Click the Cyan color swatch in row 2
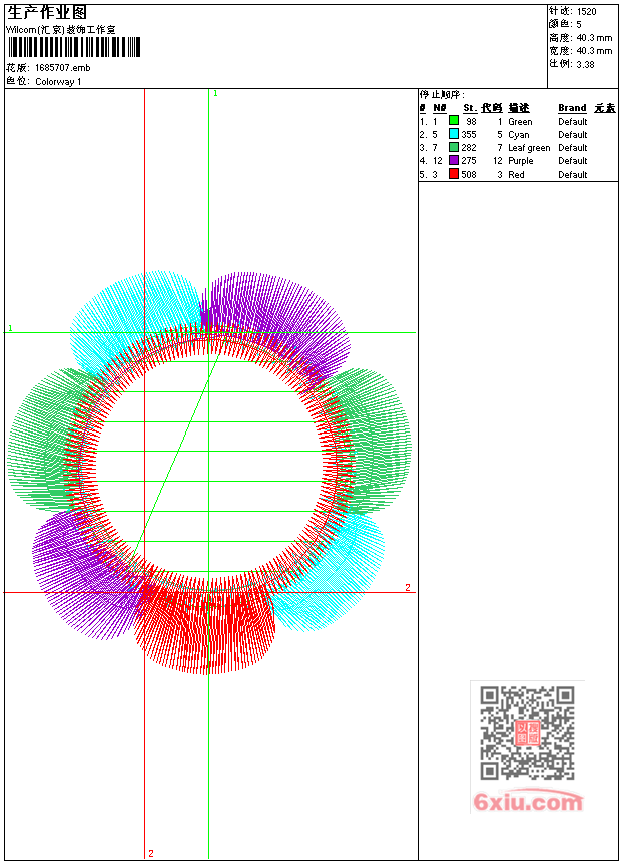Viewport: 620px width, 861px height. coord(454,134)
